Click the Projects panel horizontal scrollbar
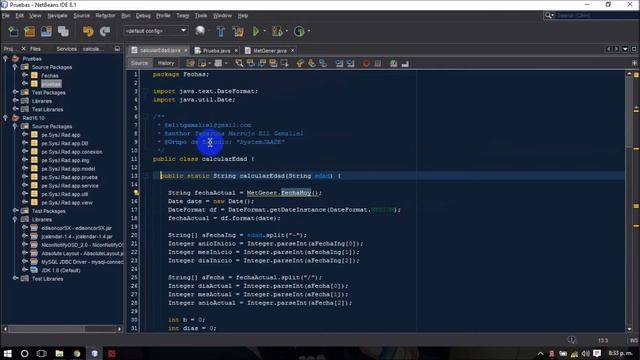The width and height of the screenshot is (640, 360). [x=62, y=329]
